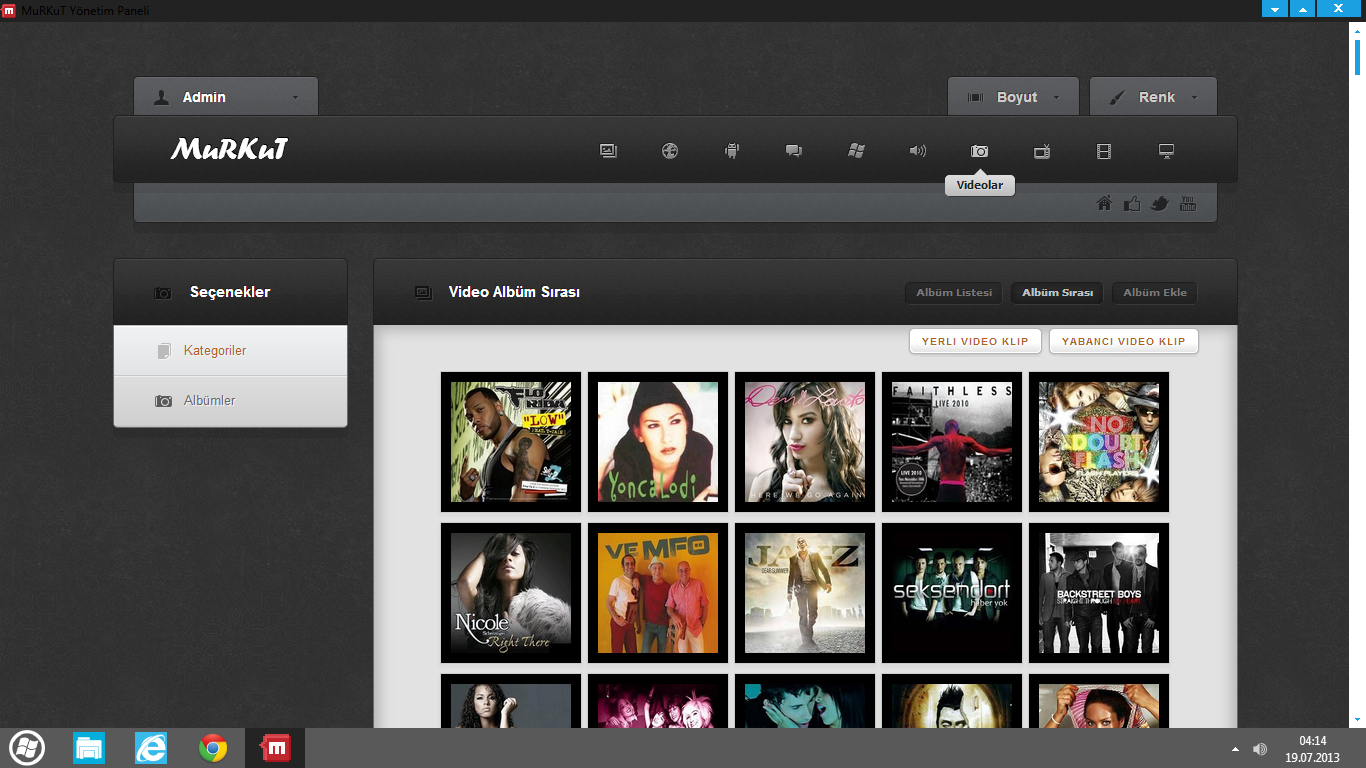Open the image gallery icon in navbar
Image resolution: width=1366 pixels, height=768 pixels.
[x=608, y=151]
